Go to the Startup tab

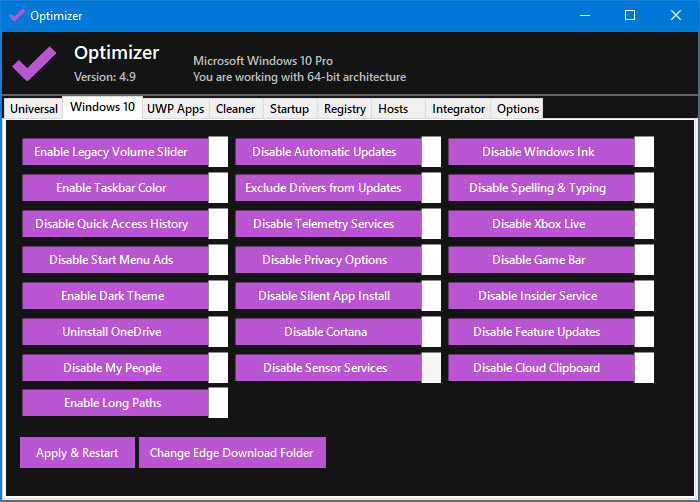(289, 109)
